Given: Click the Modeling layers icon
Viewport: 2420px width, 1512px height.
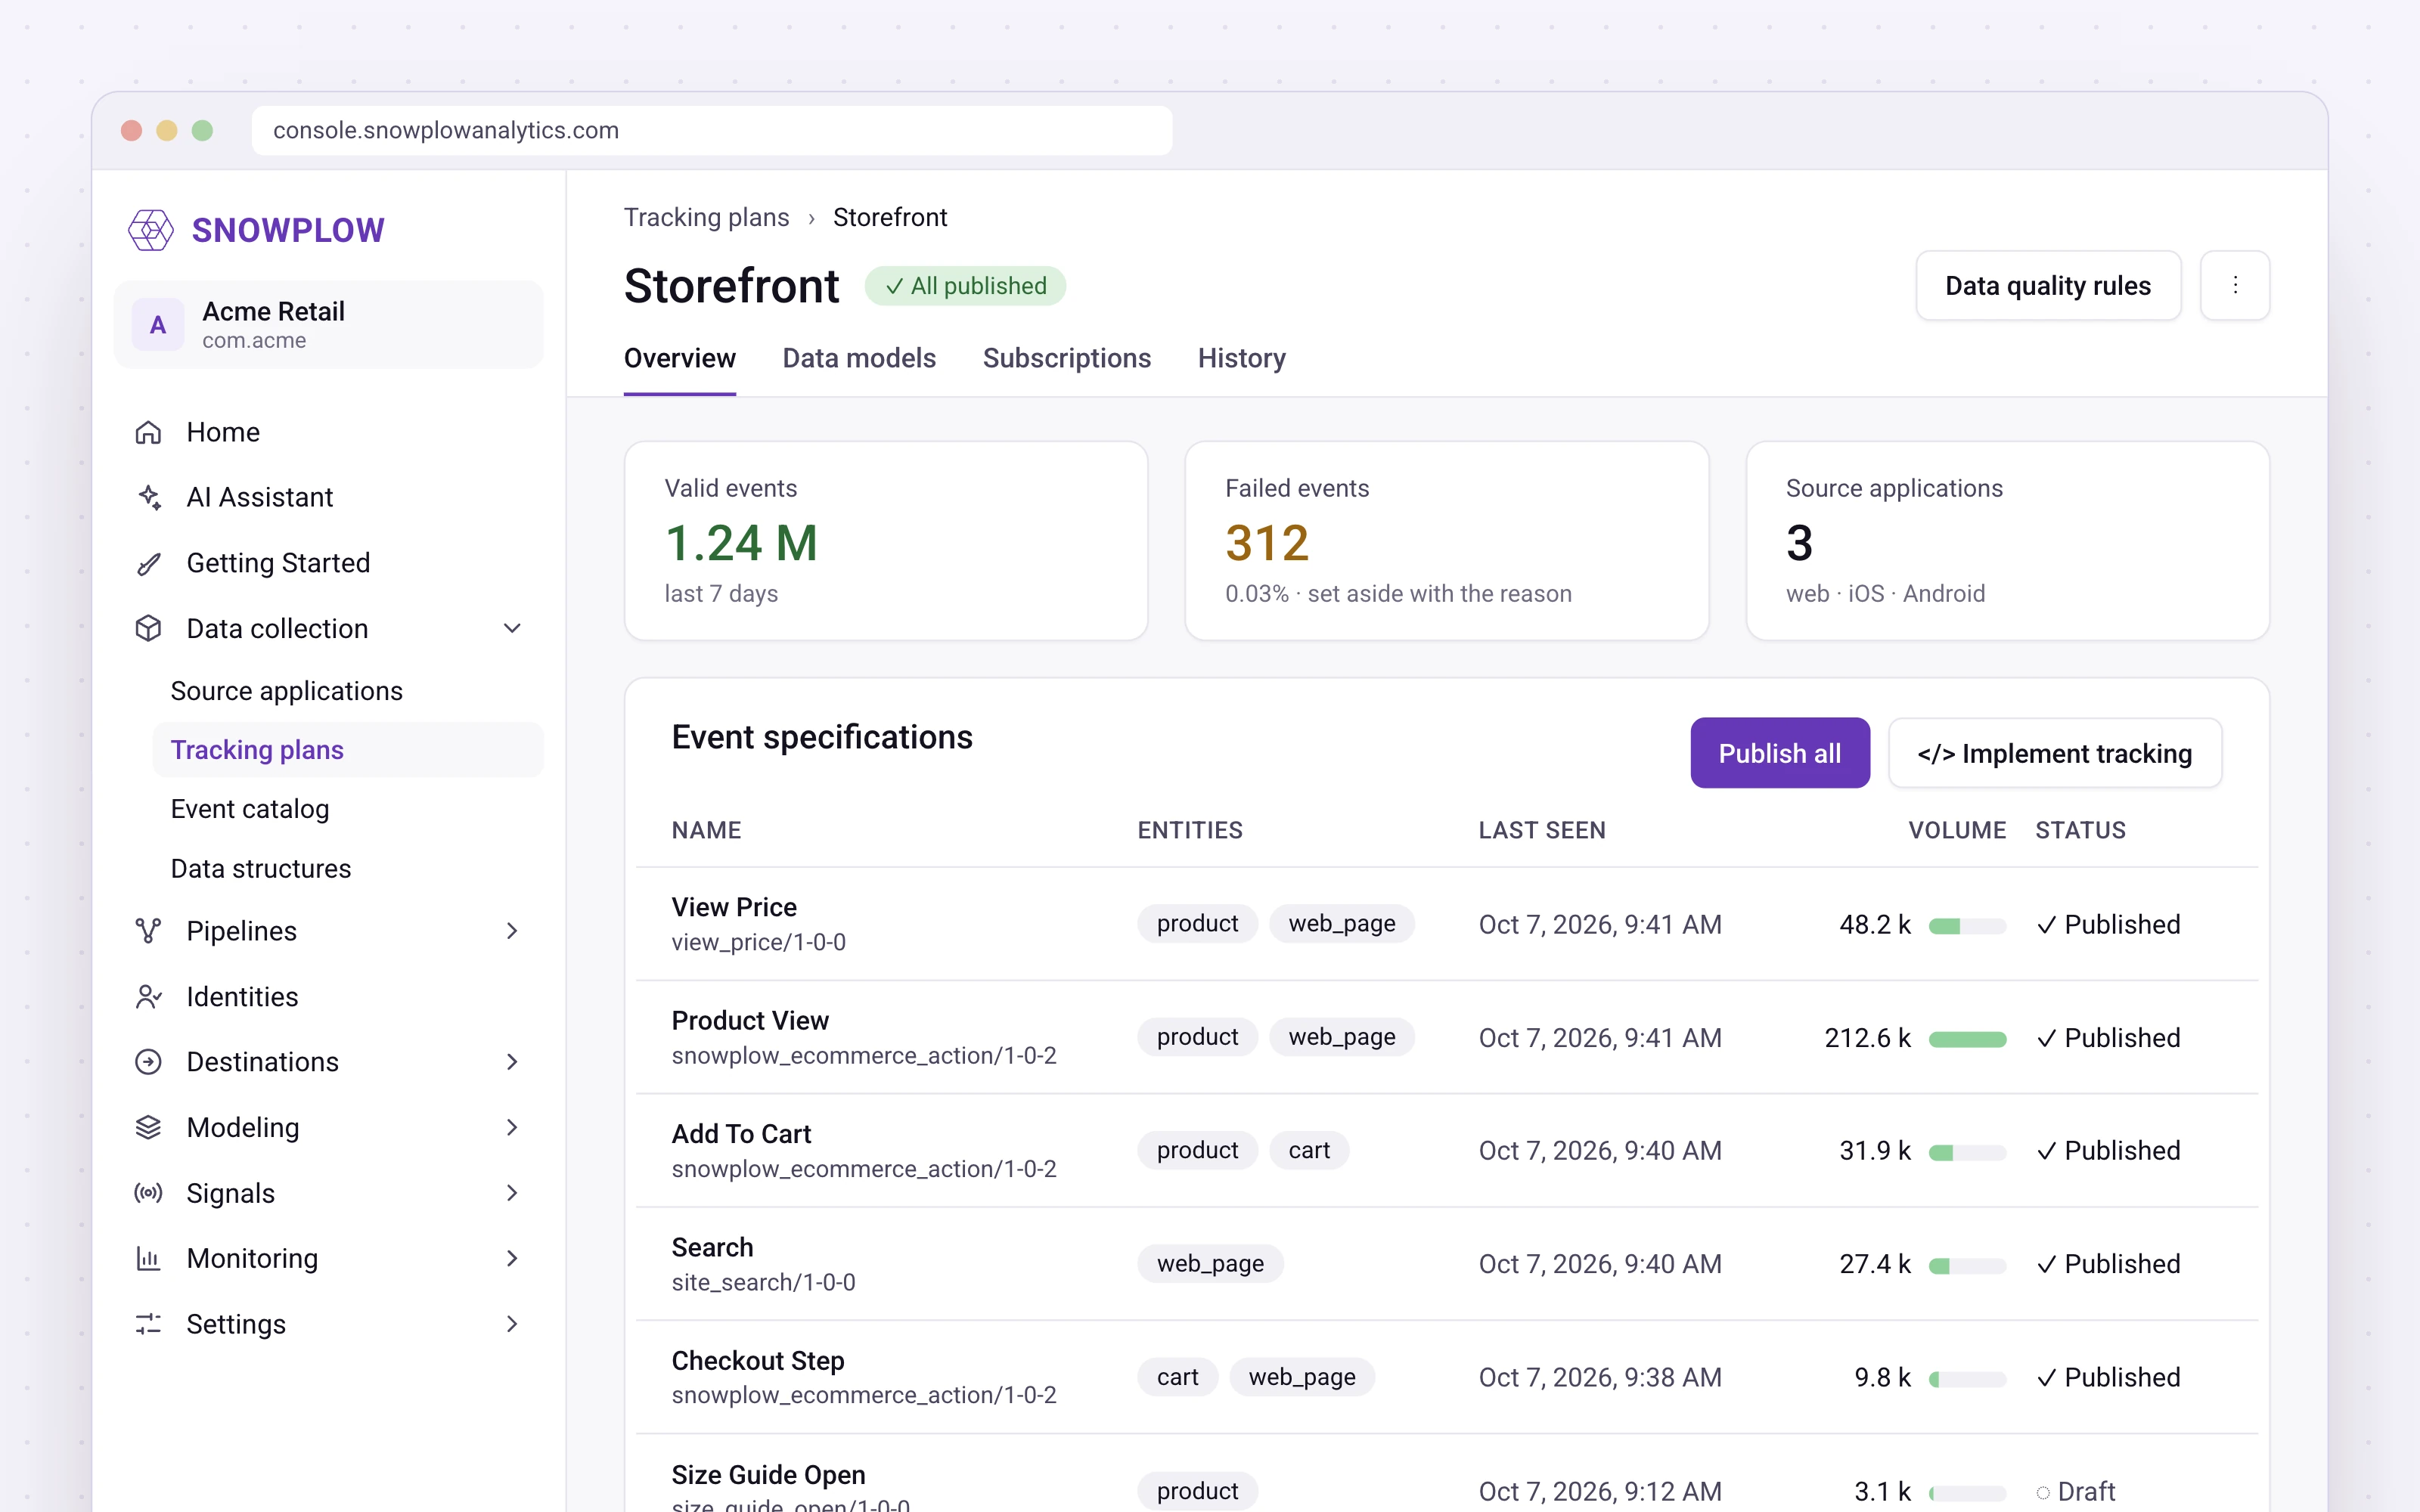Looking at the screenshot, I should [148, 1127].
